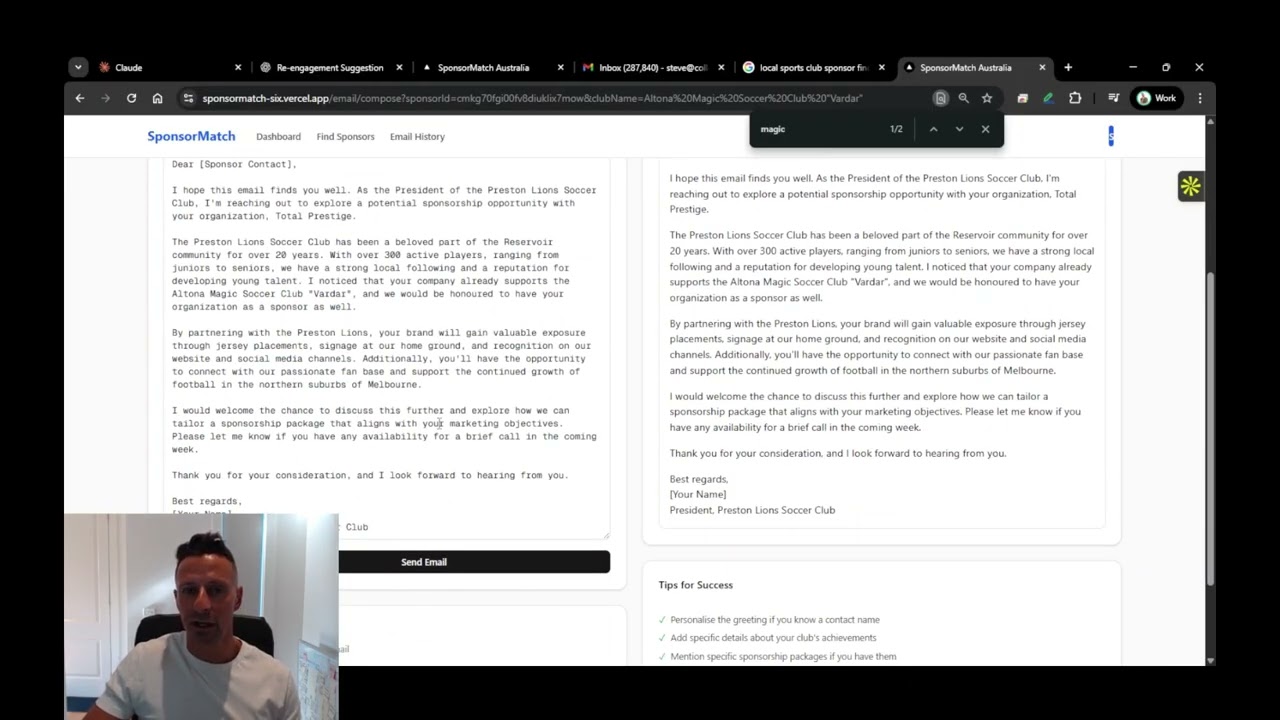Close the local sports club sponsor tab
Viewport: 1280px width, 720px height.
click(881, 68)
